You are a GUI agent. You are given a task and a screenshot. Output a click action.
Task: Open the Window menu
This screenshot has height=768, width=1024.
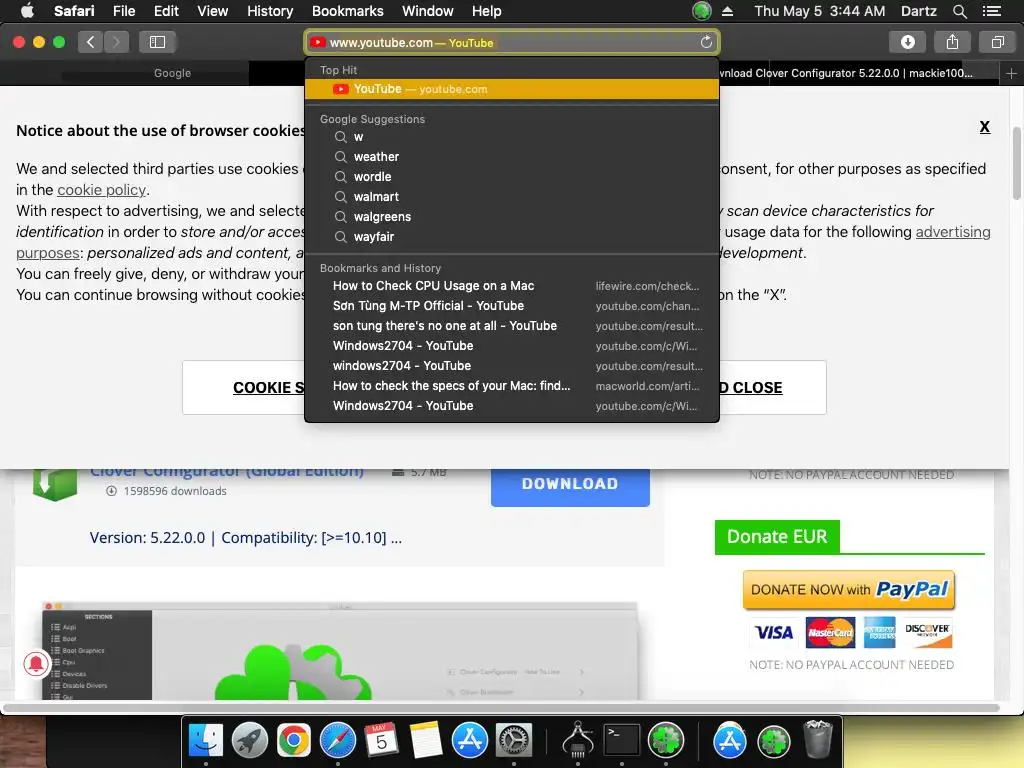pyautogui.click(x=427, y=11)
